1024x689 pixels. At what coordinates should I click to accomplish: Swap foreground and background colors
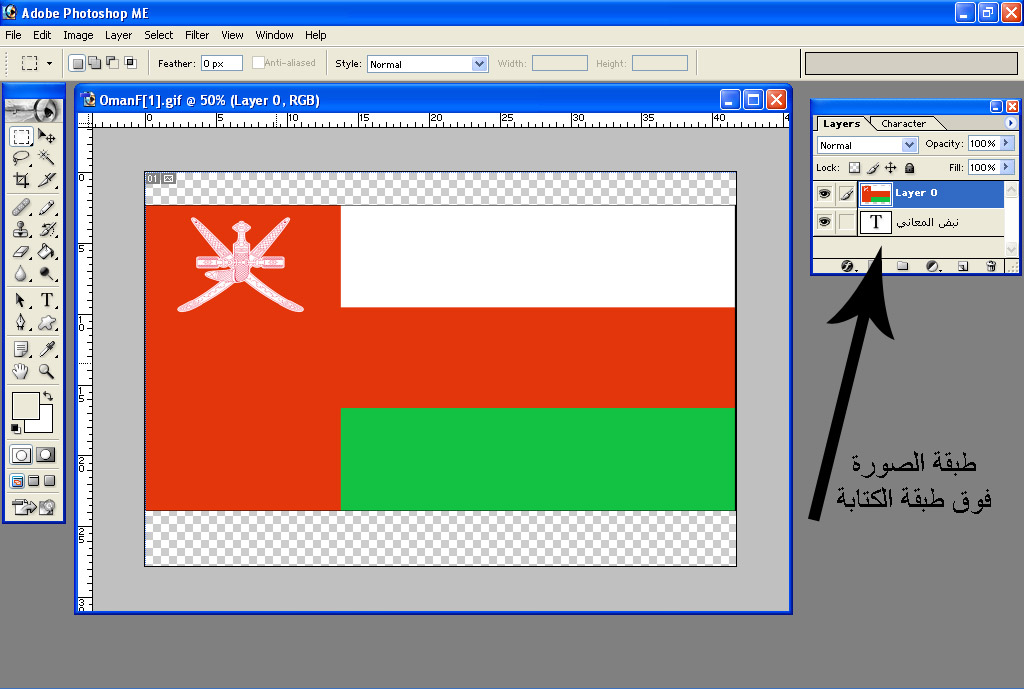[x=48, y=396]
